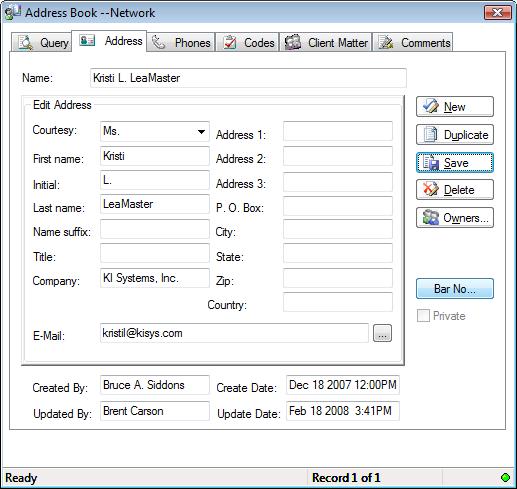The height and width of the screenshot is (489, 517).
Task: Click the telephone icon on Phones tab
Action: pyautogui.click(x=158, y=43)
